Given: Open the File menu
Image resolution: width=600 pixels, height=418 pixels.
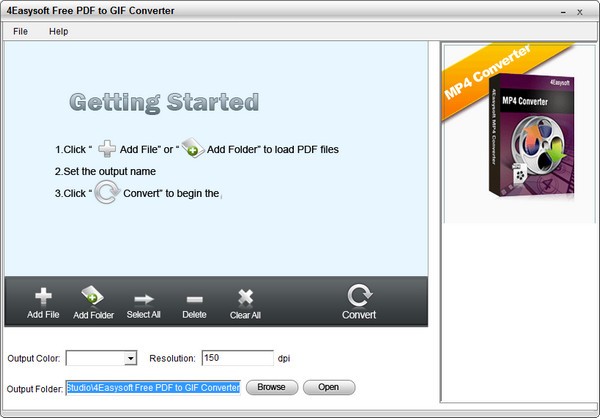Looking at the screenshot, I should pos(21,31).
